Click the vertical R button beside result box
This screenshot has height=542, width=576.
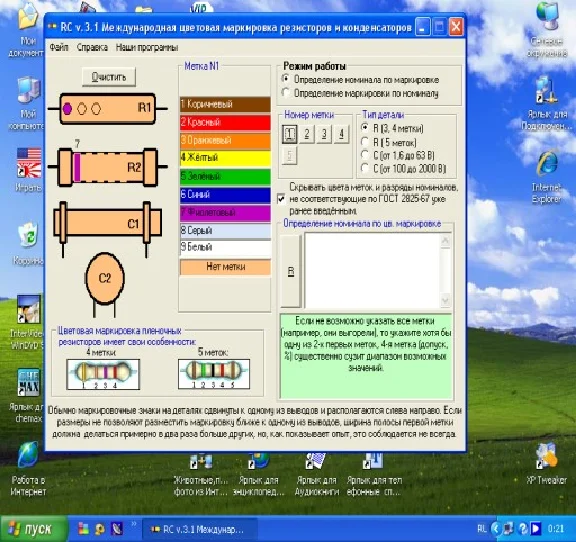click(x=291, y=271)
